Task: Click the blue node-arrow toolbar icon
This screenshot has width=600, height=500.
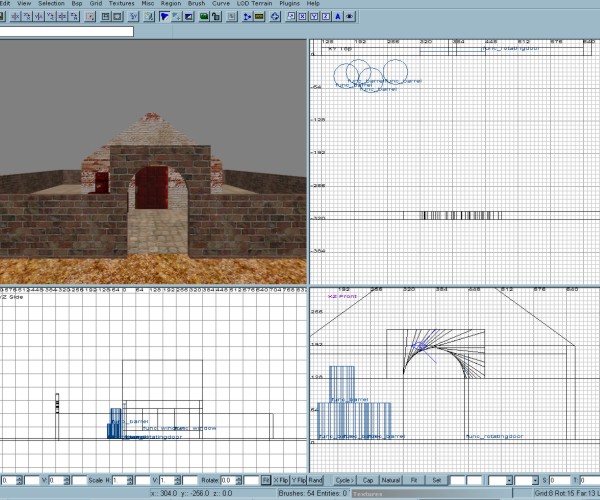Action: click(247, 16)
